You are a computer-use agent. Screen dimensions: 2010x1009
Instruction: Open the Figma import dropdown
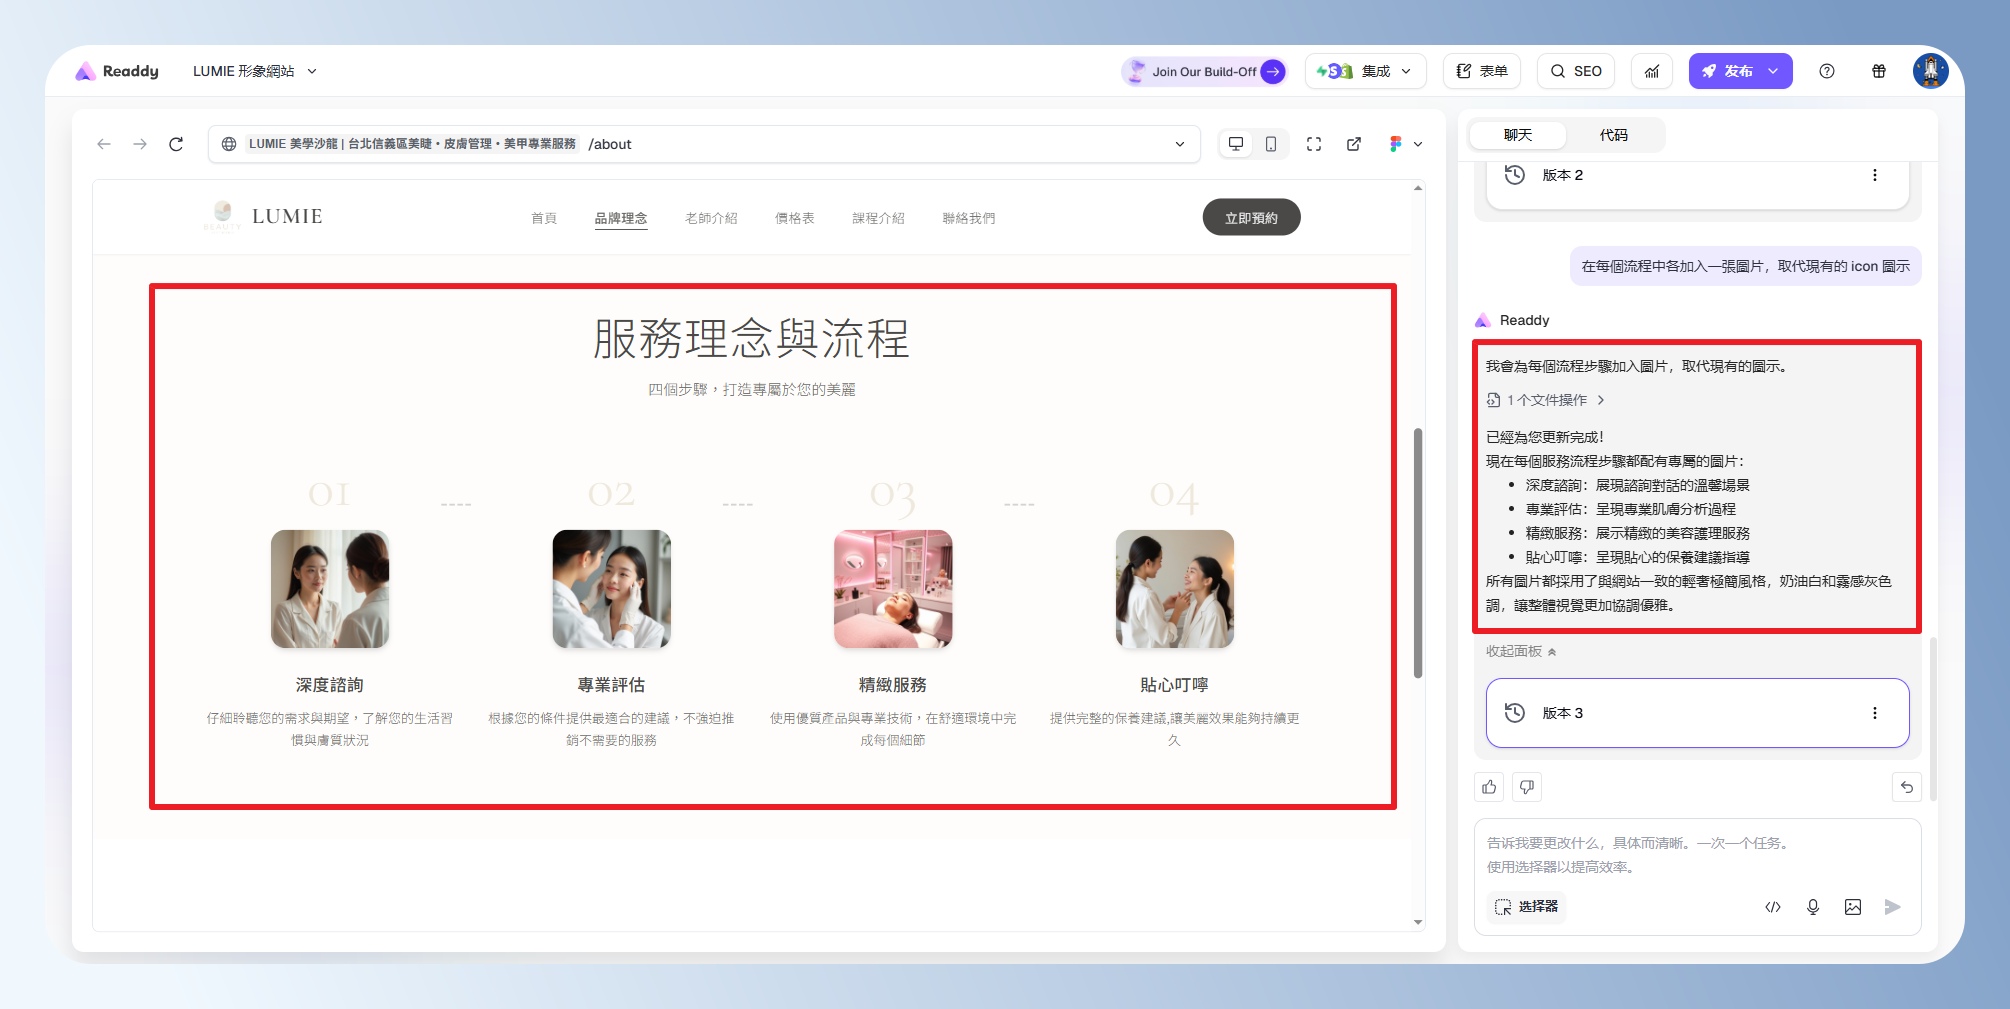pyautogui.click(x=1405, y=144)
